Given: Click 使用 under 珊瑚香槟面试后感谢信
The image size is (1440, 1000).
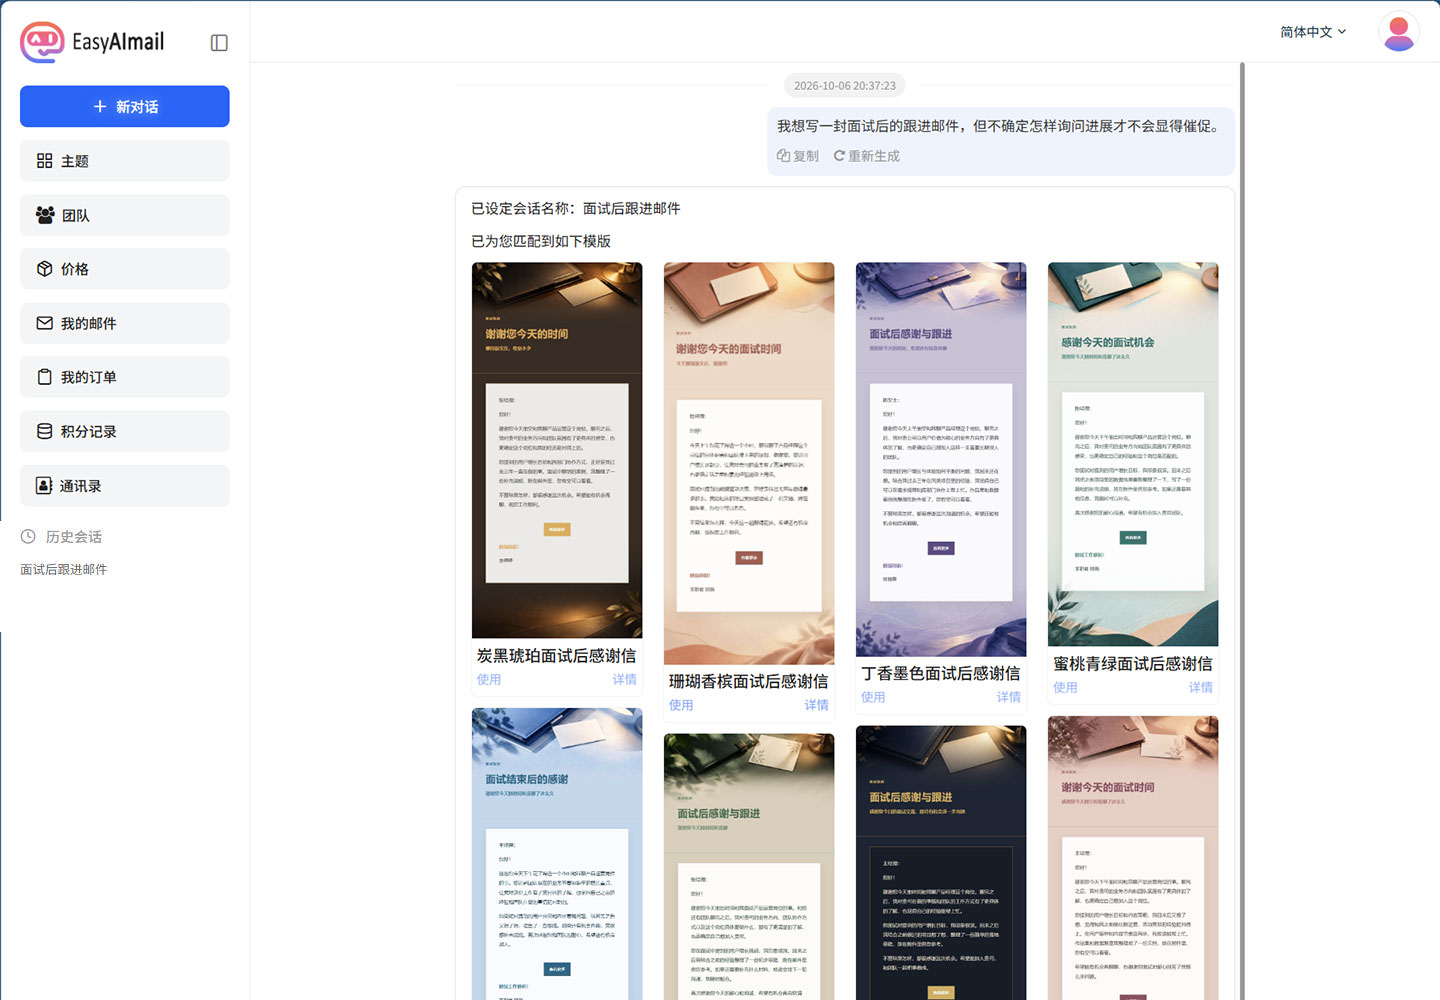Looking at the screenshot, I should point(681,705).
